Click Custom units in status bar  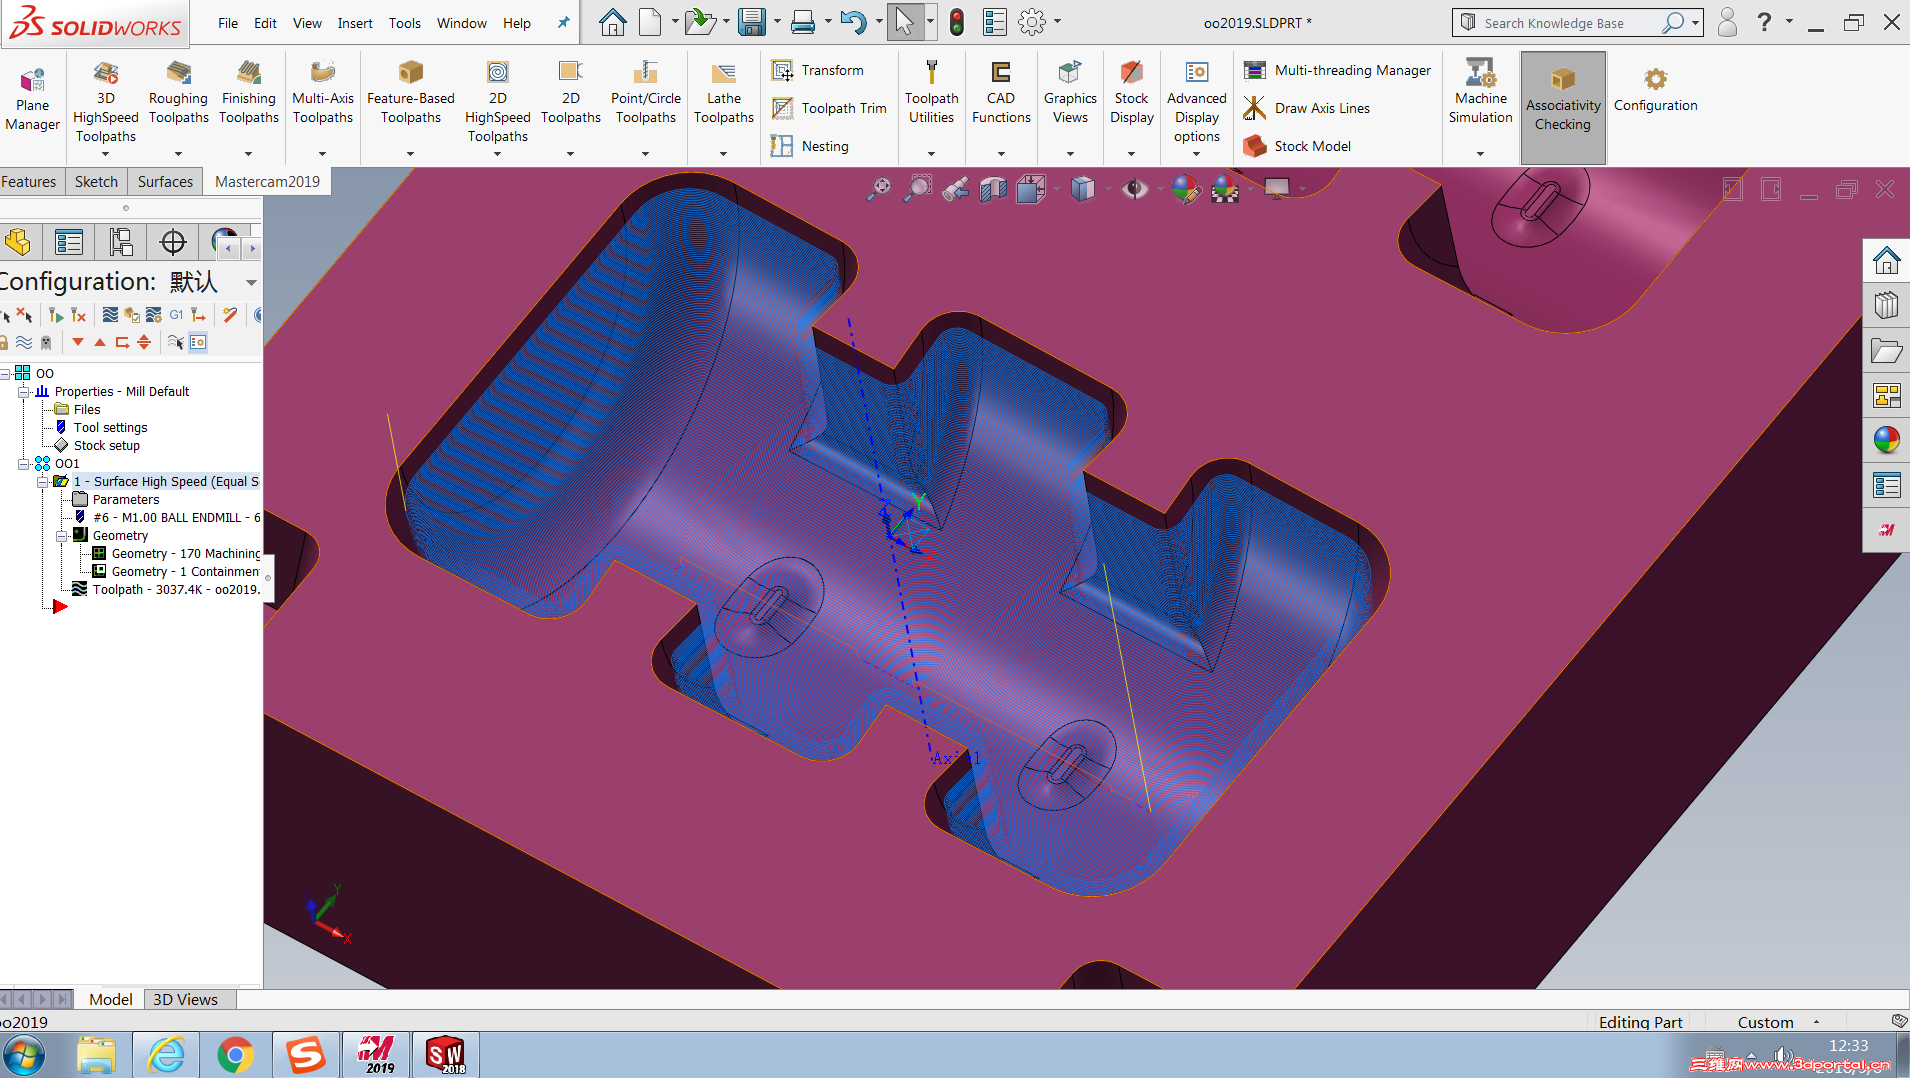click(1765, 1022)
